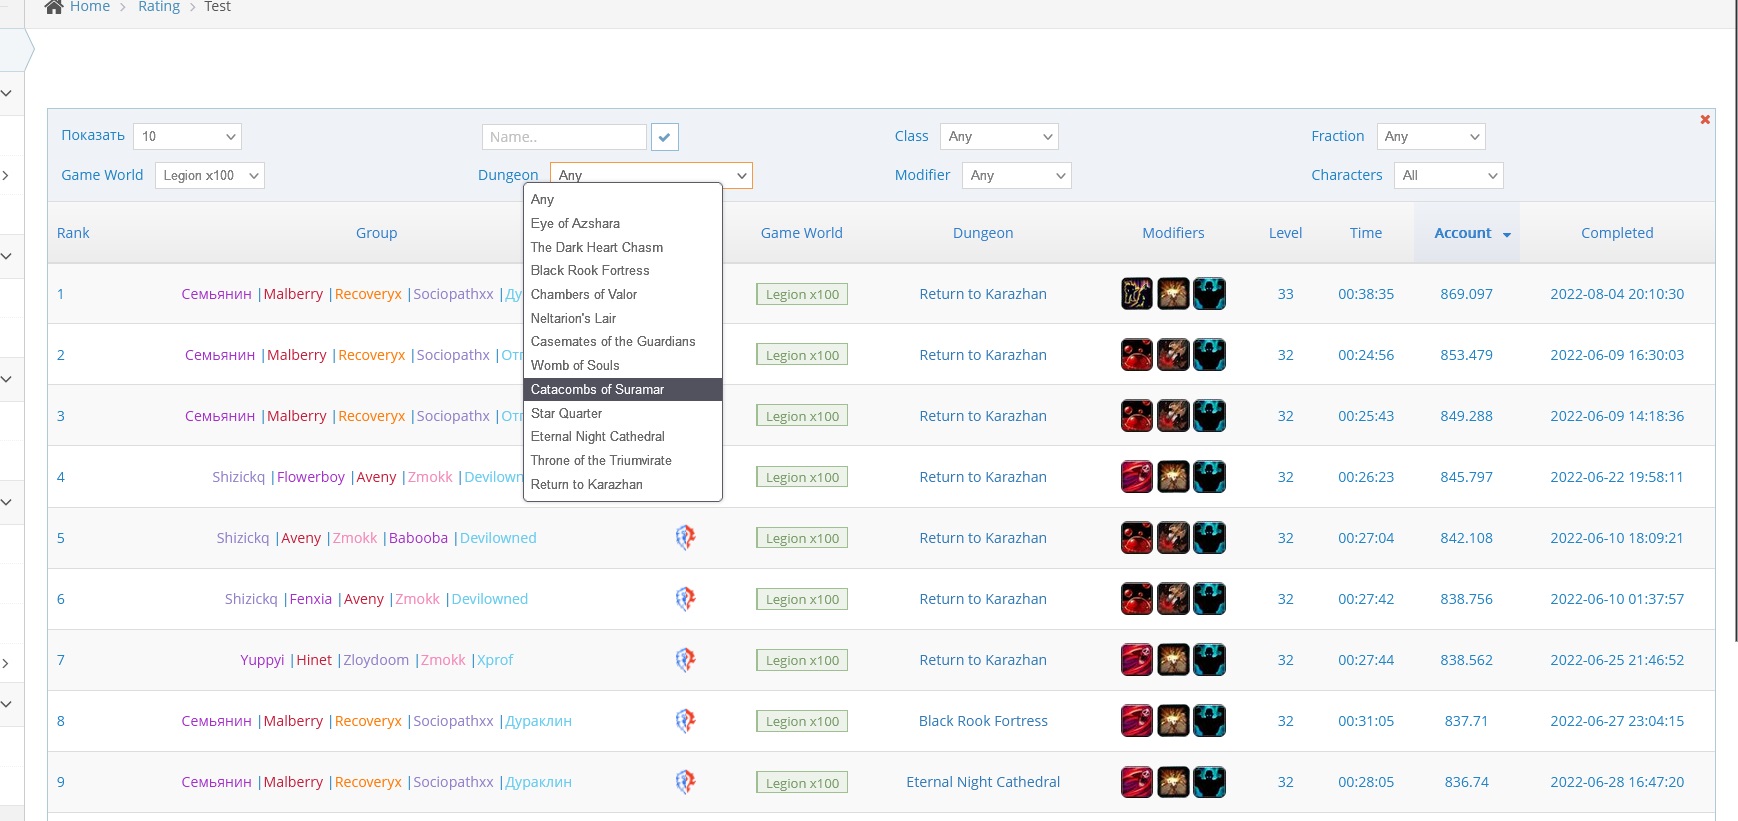The image size is (1738, 821).
Task: Select Catacombs of Suramar from dungeon list
Action: point(597,389)
